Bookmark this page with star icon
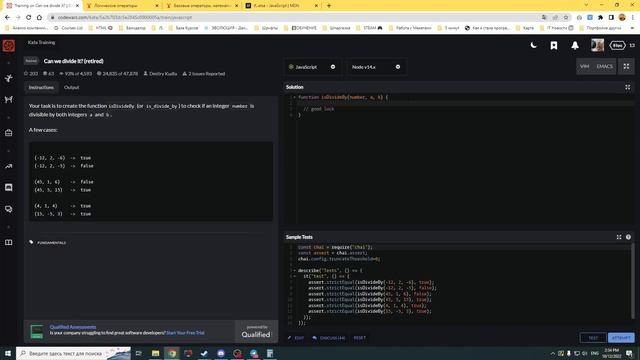This screenshot has height=360, width=640. pyautogui.click(x=566, y=17)
